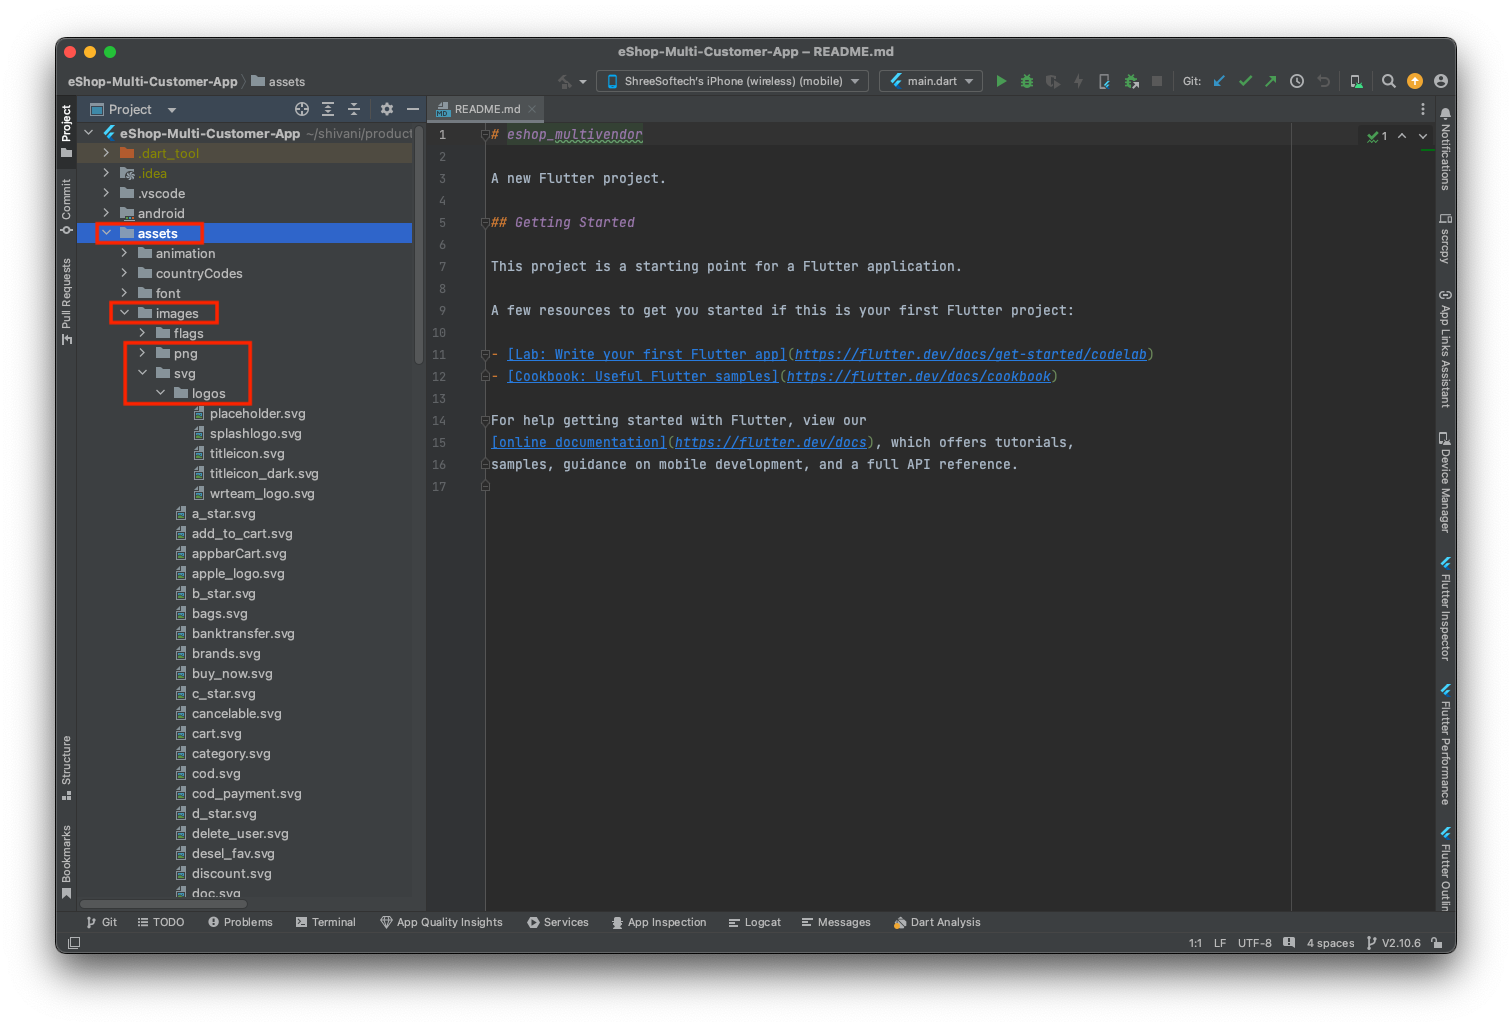Expand the .dart_tool folder
Screen dimensions: 1512x1027
[106, 153]
